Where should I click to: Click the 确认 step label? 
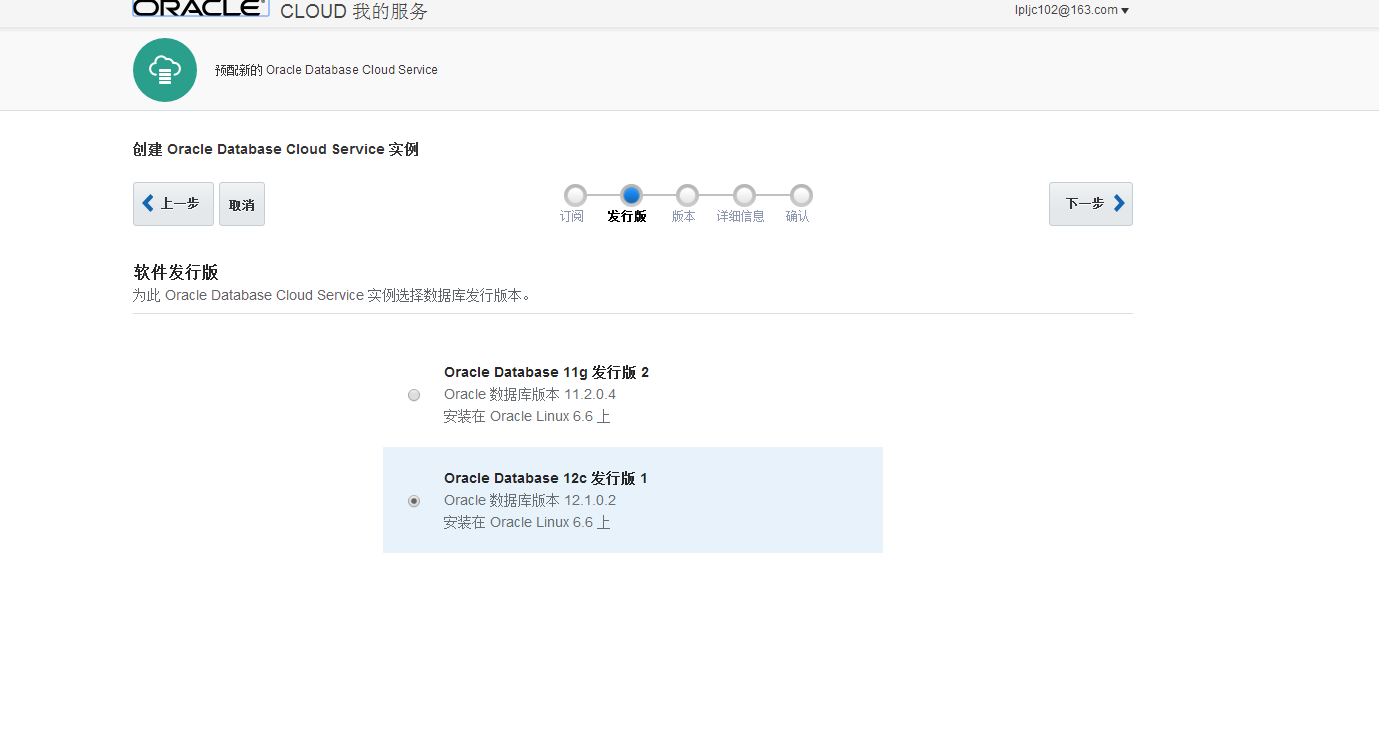coord(798,216)
